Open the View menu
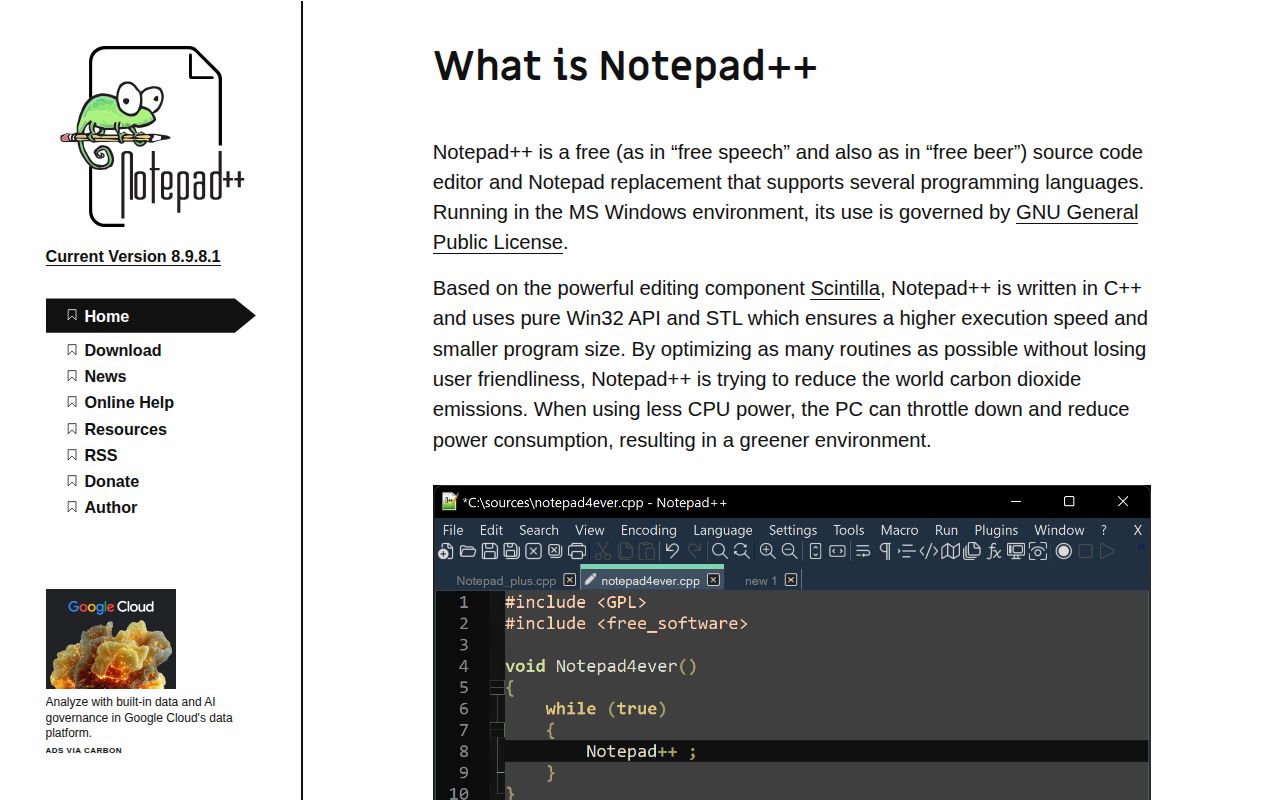Viewport: 1280px width, 800px height. click(x=590, y=530)
